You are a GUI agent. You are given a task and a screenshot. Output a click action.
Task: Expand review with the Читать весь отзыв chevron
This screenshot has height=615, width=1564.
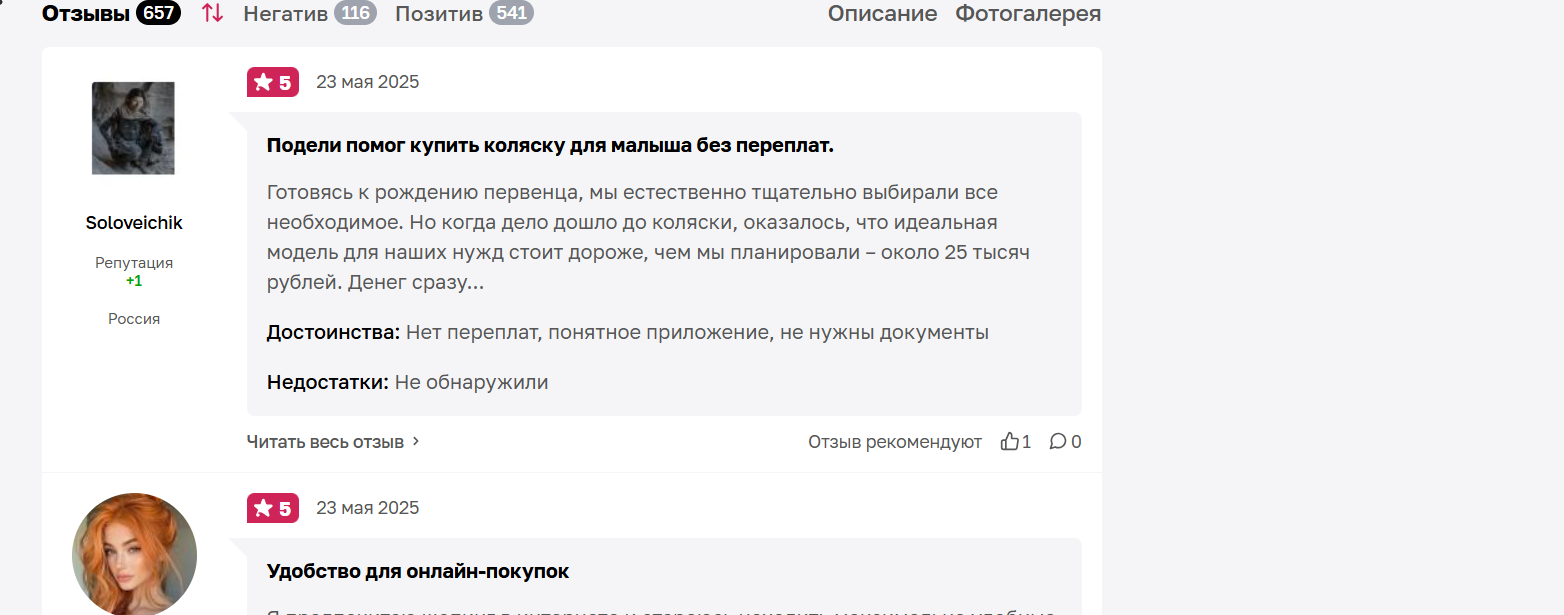[416, 441]
